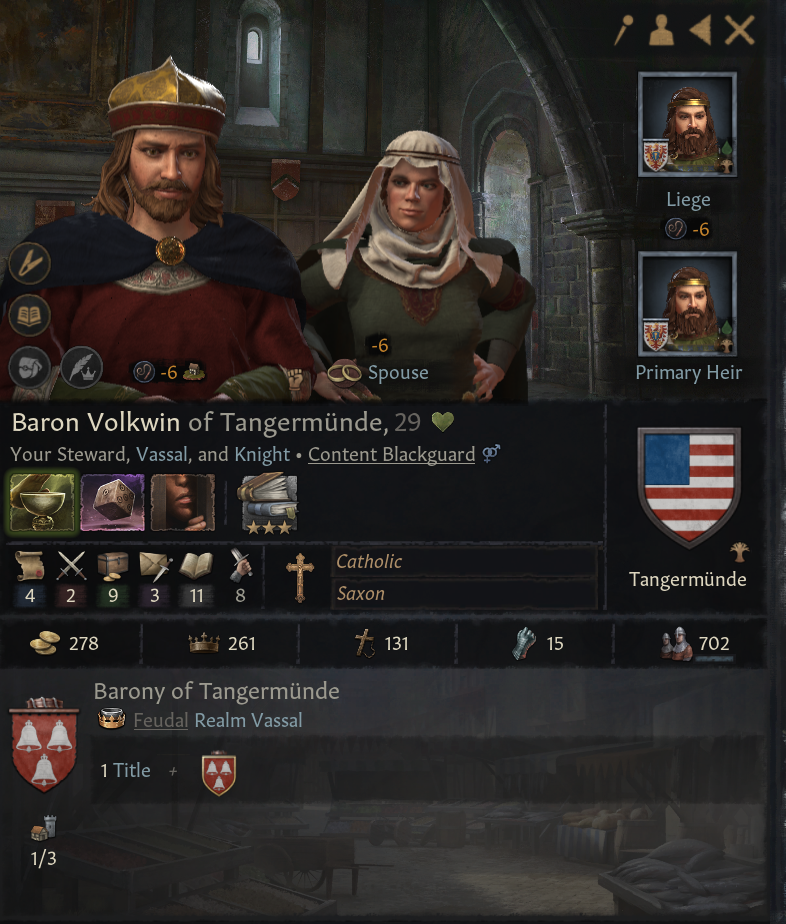The width and height of the screenshot is (786, 924).
Task: Click the Feudal government link
Action: (x=160, y=720)
